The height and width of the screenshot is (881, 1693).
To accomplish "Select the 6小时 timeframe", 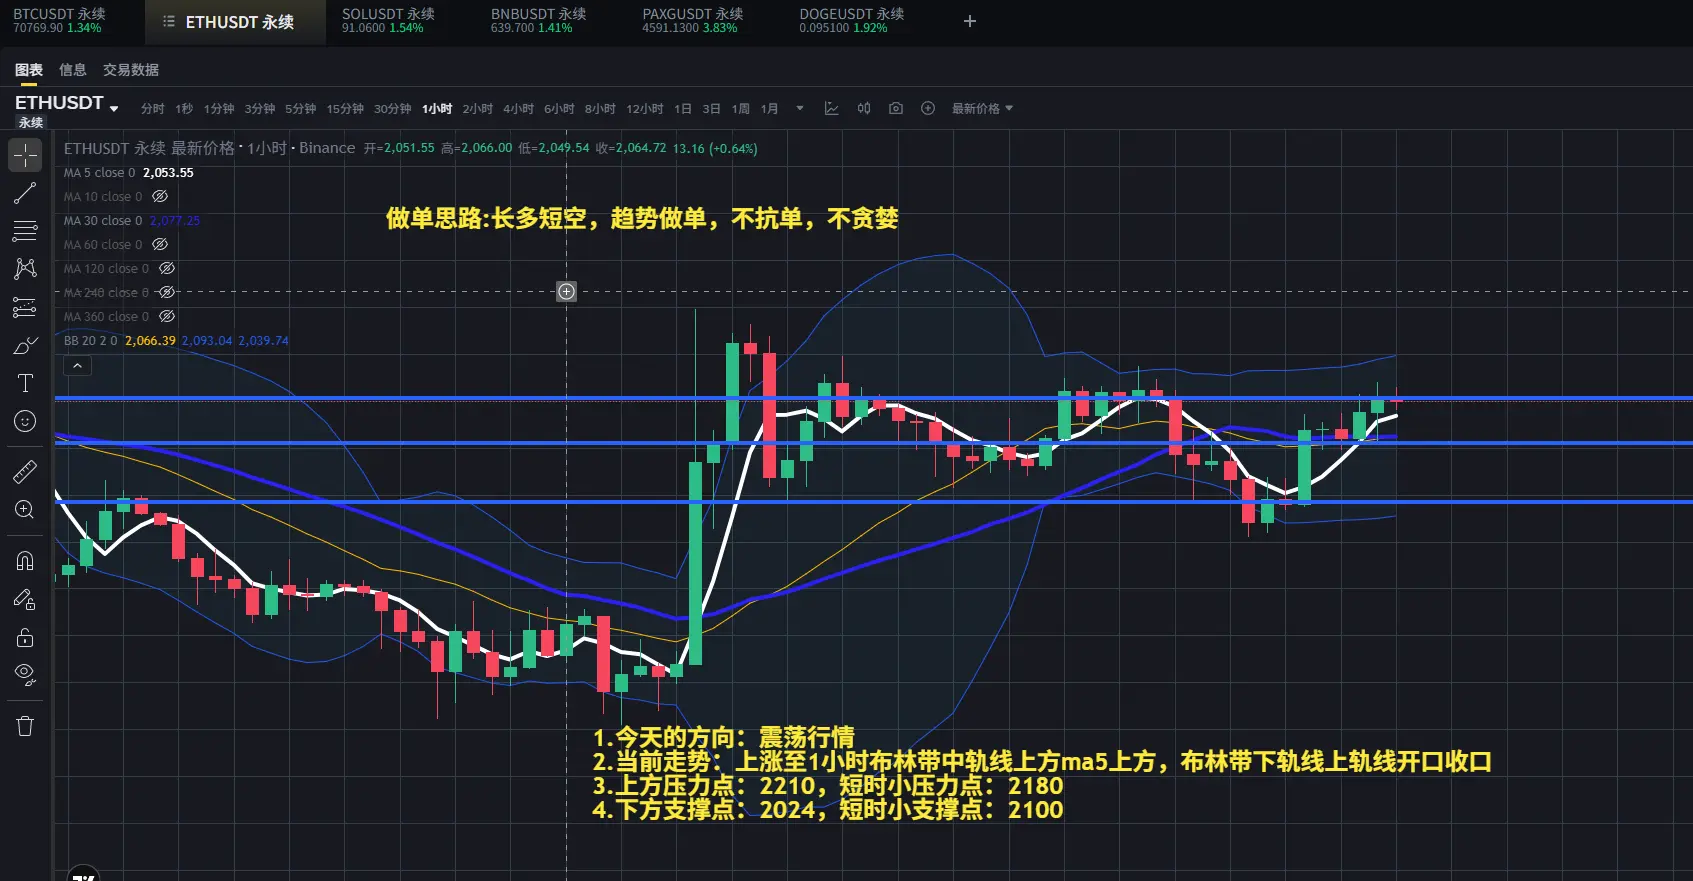I will point(559,108).
